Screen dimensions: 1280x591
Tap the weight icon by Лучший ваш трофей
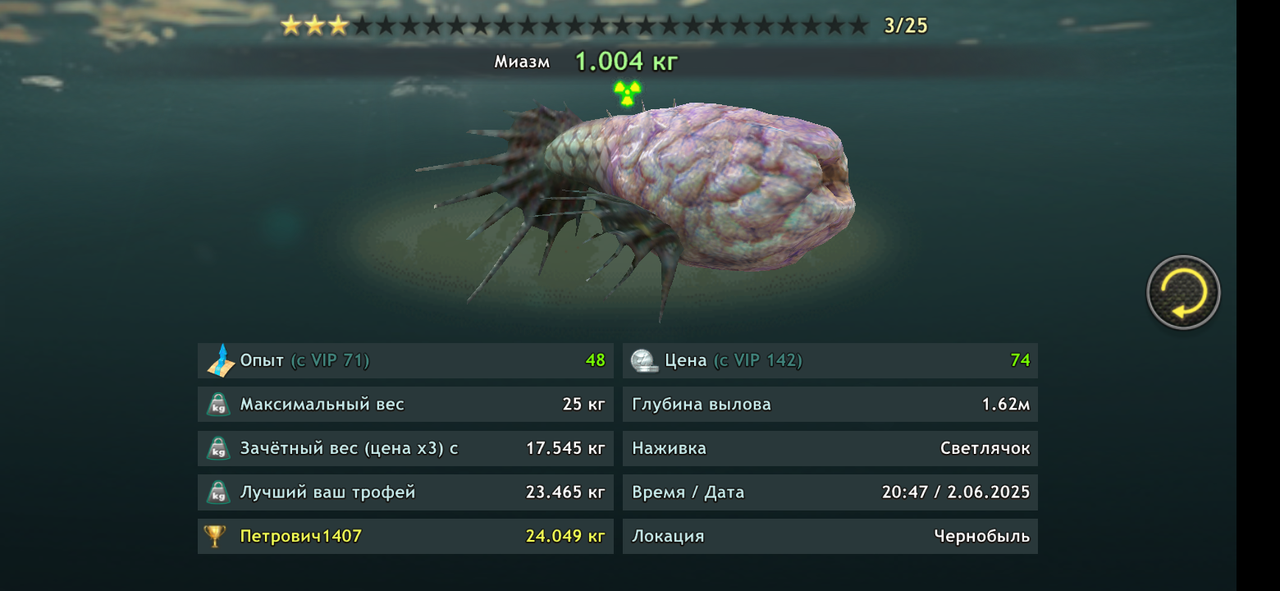218,493
